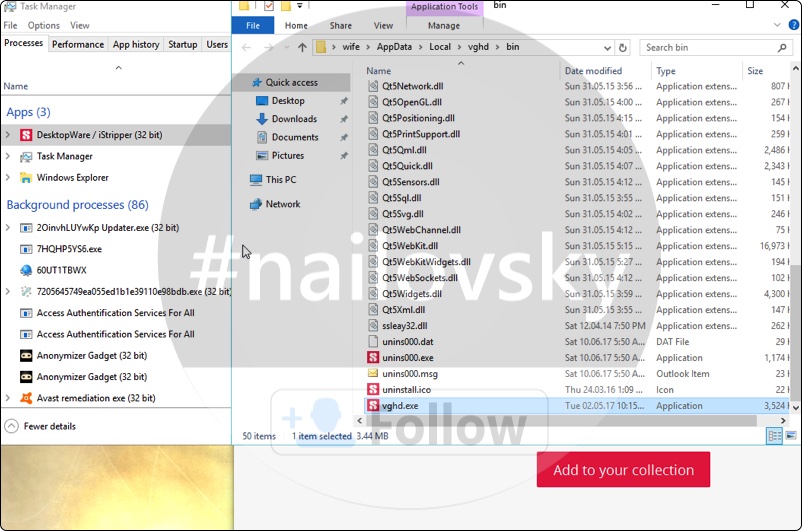Click the Up one level arrow icon
This screenshot has width=802, height=531.
302,47
